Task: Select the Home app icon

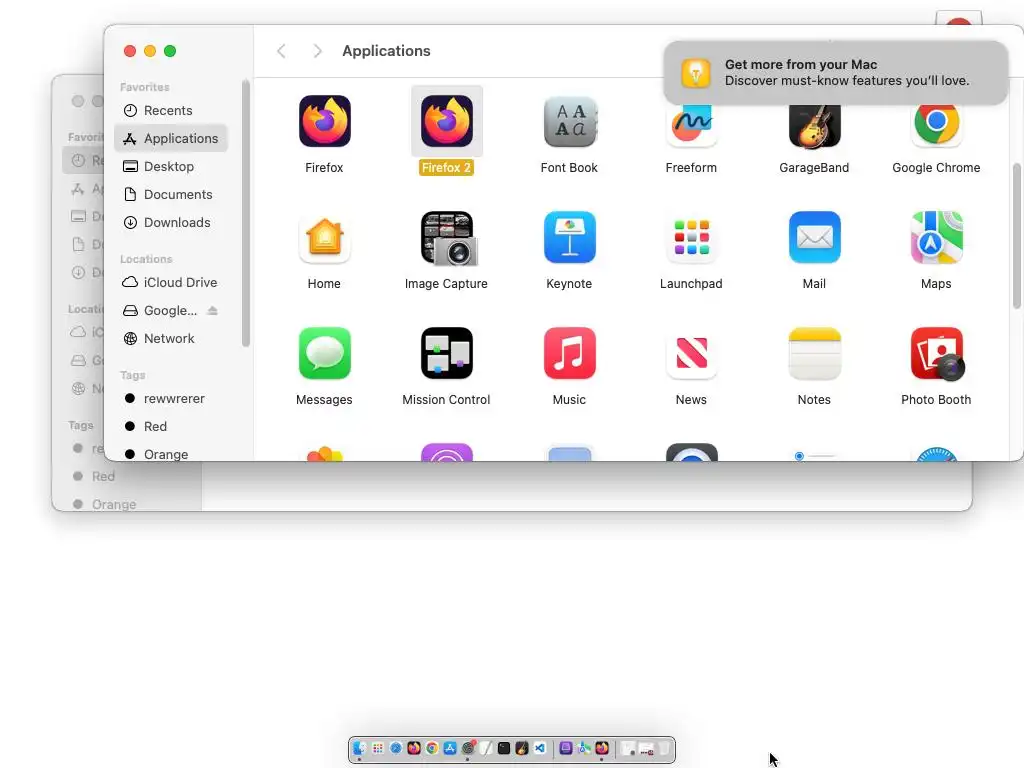Action: [325, 237]
